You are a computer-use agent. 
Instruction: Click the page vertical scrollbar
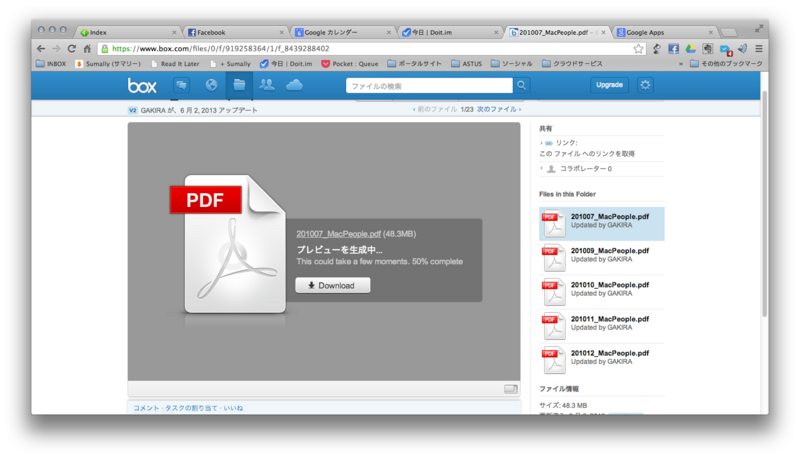[x=764, y=204]
